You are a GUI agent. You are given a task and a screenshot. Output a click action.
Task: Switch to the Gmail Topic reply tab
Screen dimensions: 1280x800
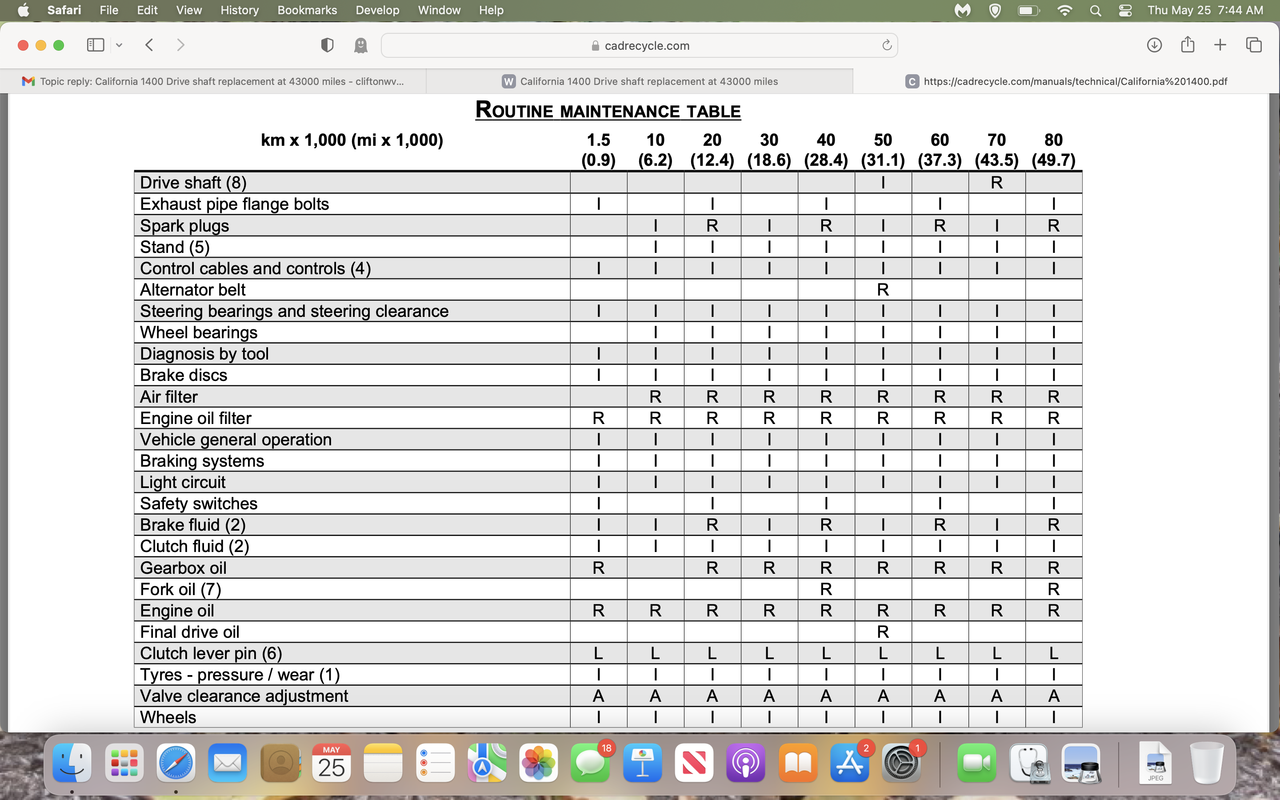(x=213, y=81)
